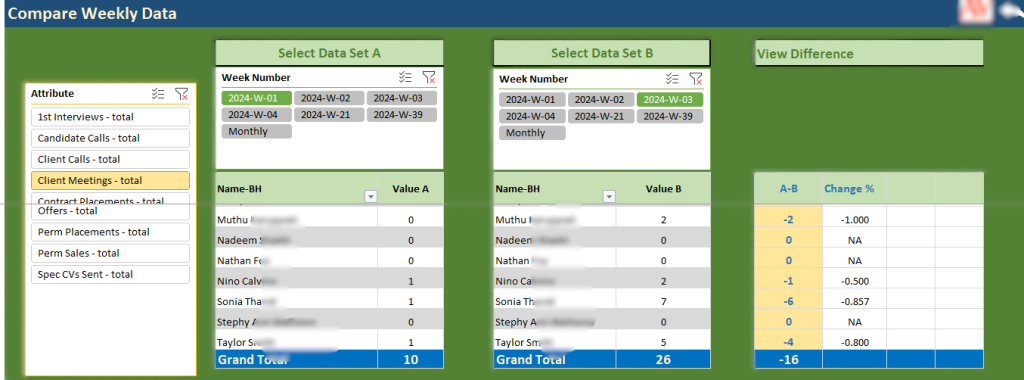The height and width of the screenshot is (380, 1024).
Task: Choose 2024-W-21 in Data Set A
Action: point(328,115)
